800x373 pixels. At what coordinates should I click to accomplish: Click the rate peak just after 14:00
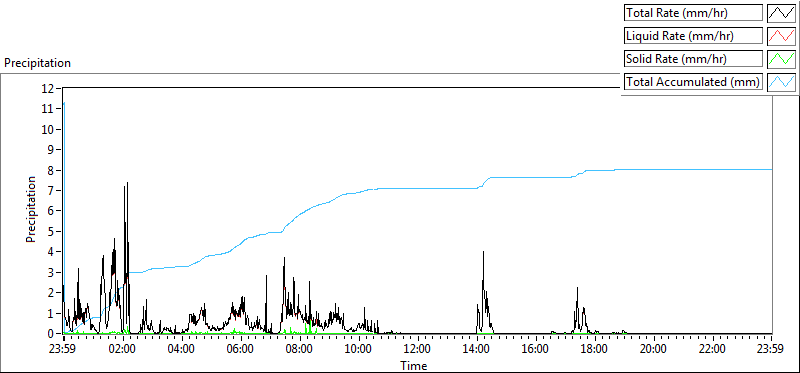483,252
